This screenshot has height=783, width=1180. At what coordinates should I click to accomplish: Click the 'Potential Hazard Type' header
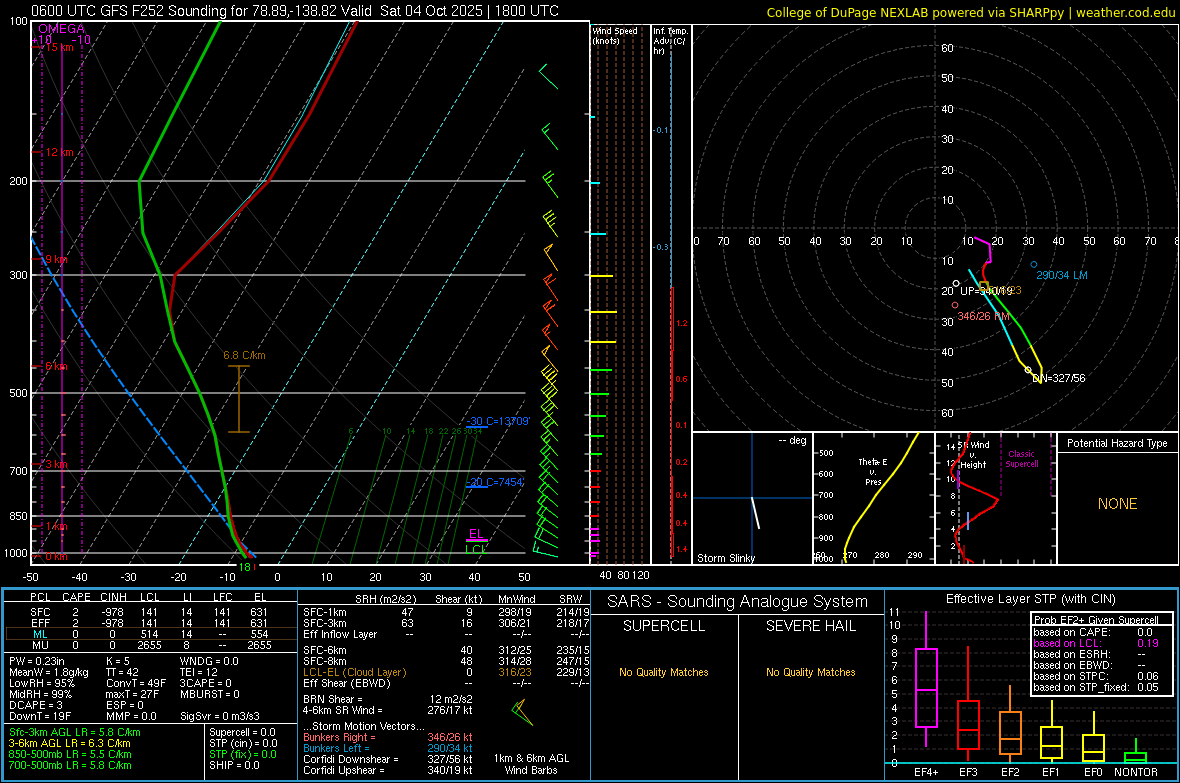[1117, 443]
